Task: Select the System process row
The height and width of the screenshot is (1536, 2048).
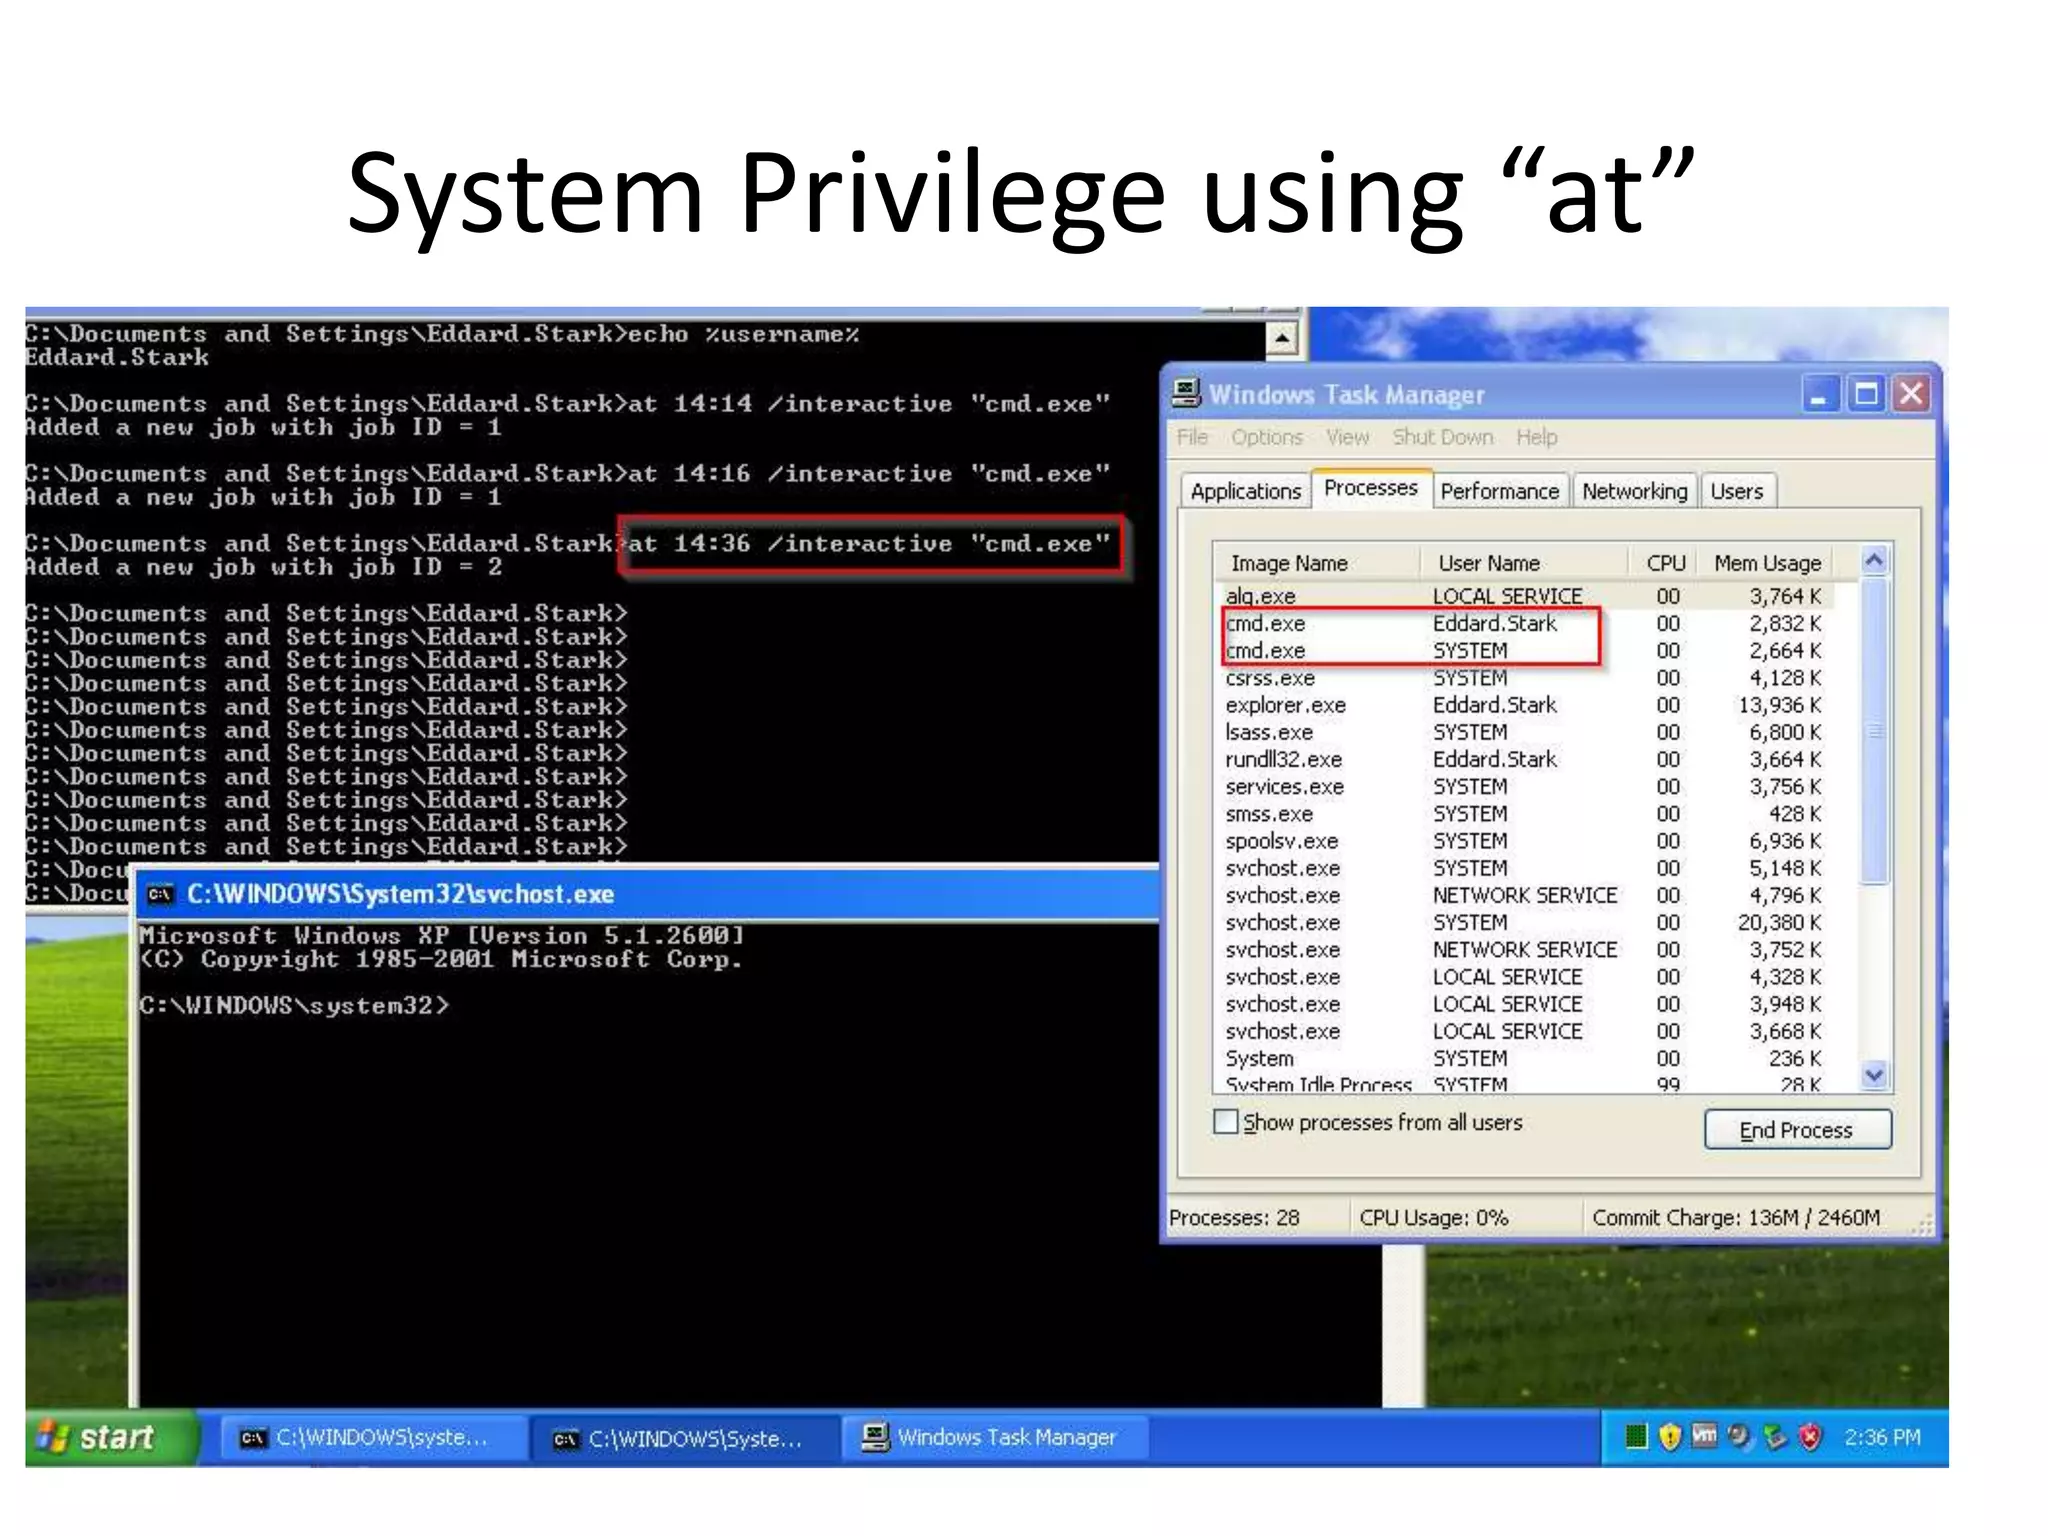Action: click(1527, 1058)
